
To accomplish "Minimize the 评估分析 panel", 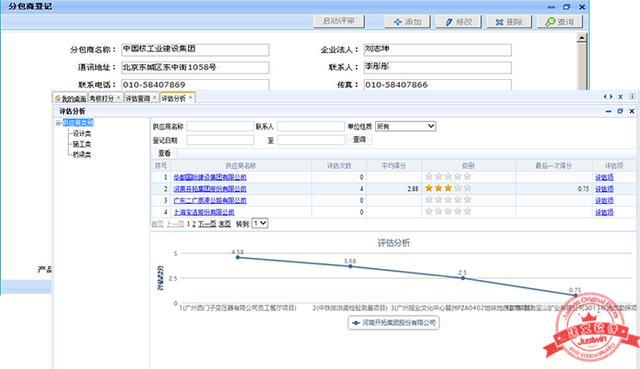I will coord(609,111).
